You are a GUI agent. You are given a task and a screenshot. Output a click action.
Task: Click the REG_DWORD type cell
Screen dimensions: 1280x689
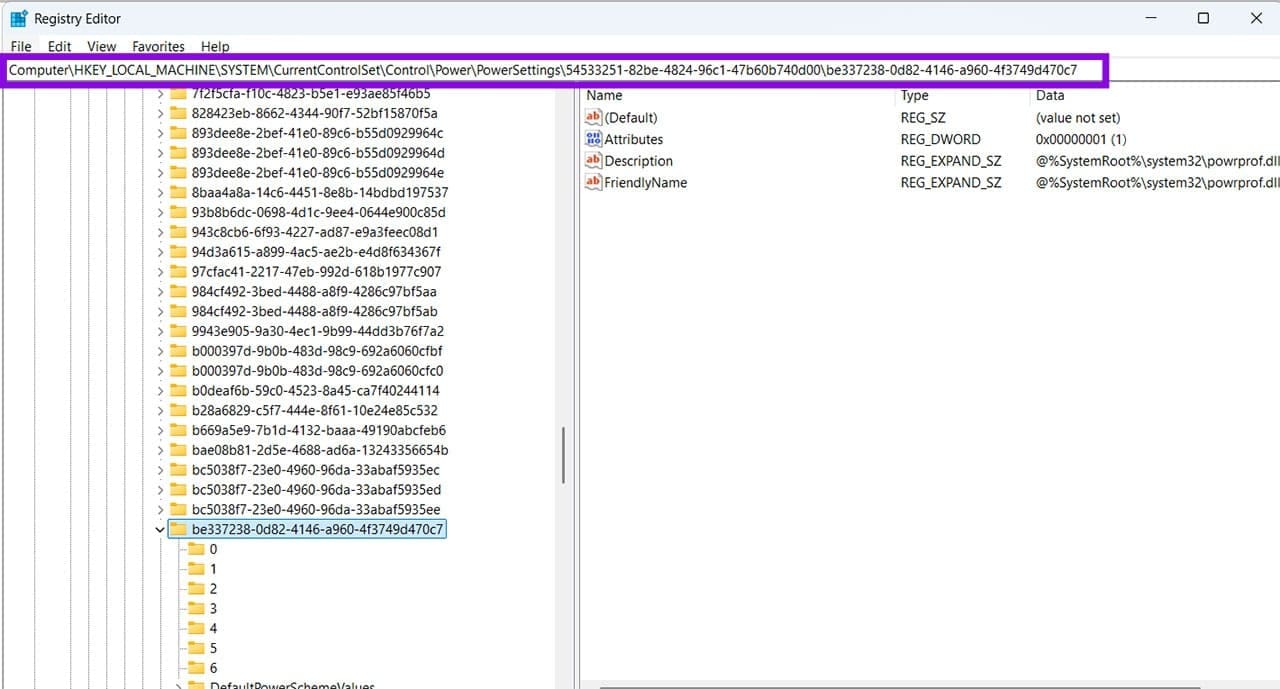click(x=941, y=139)
